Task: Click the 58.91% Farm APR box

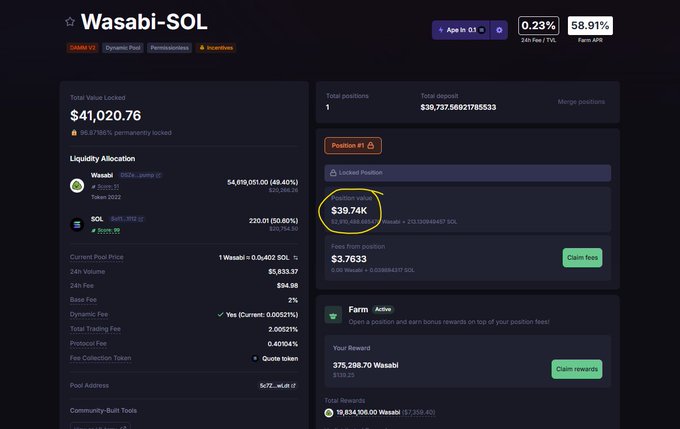Action: pyautogui.click(x=590, y=26)
